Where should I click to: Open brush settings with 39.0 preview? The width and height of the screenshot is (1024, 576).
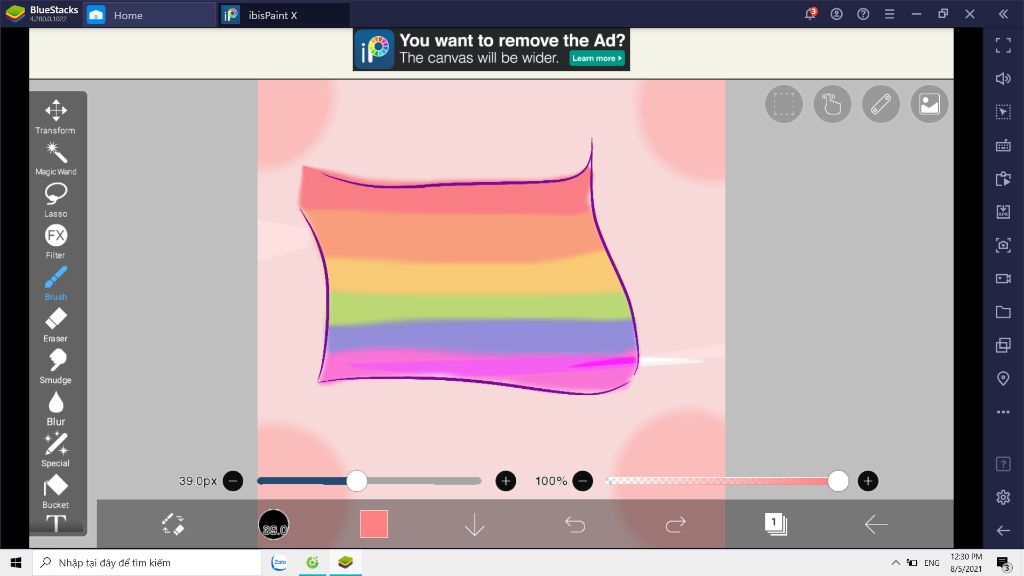(x=274, y=524)
